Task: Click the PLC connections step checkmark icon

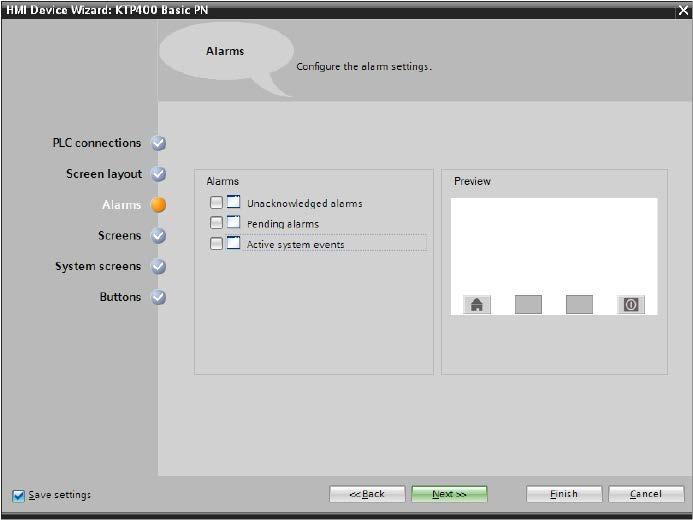Action: coord(158,143)
